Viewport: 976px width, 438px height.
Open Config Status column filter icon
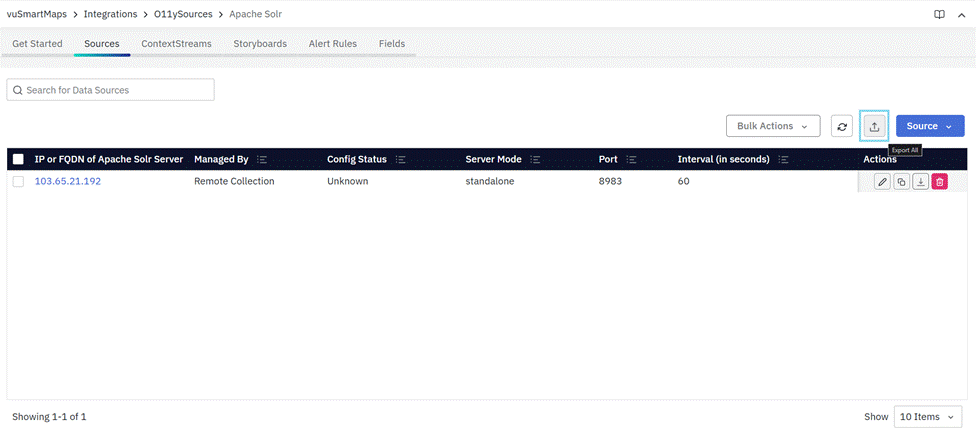coord(400,160)
